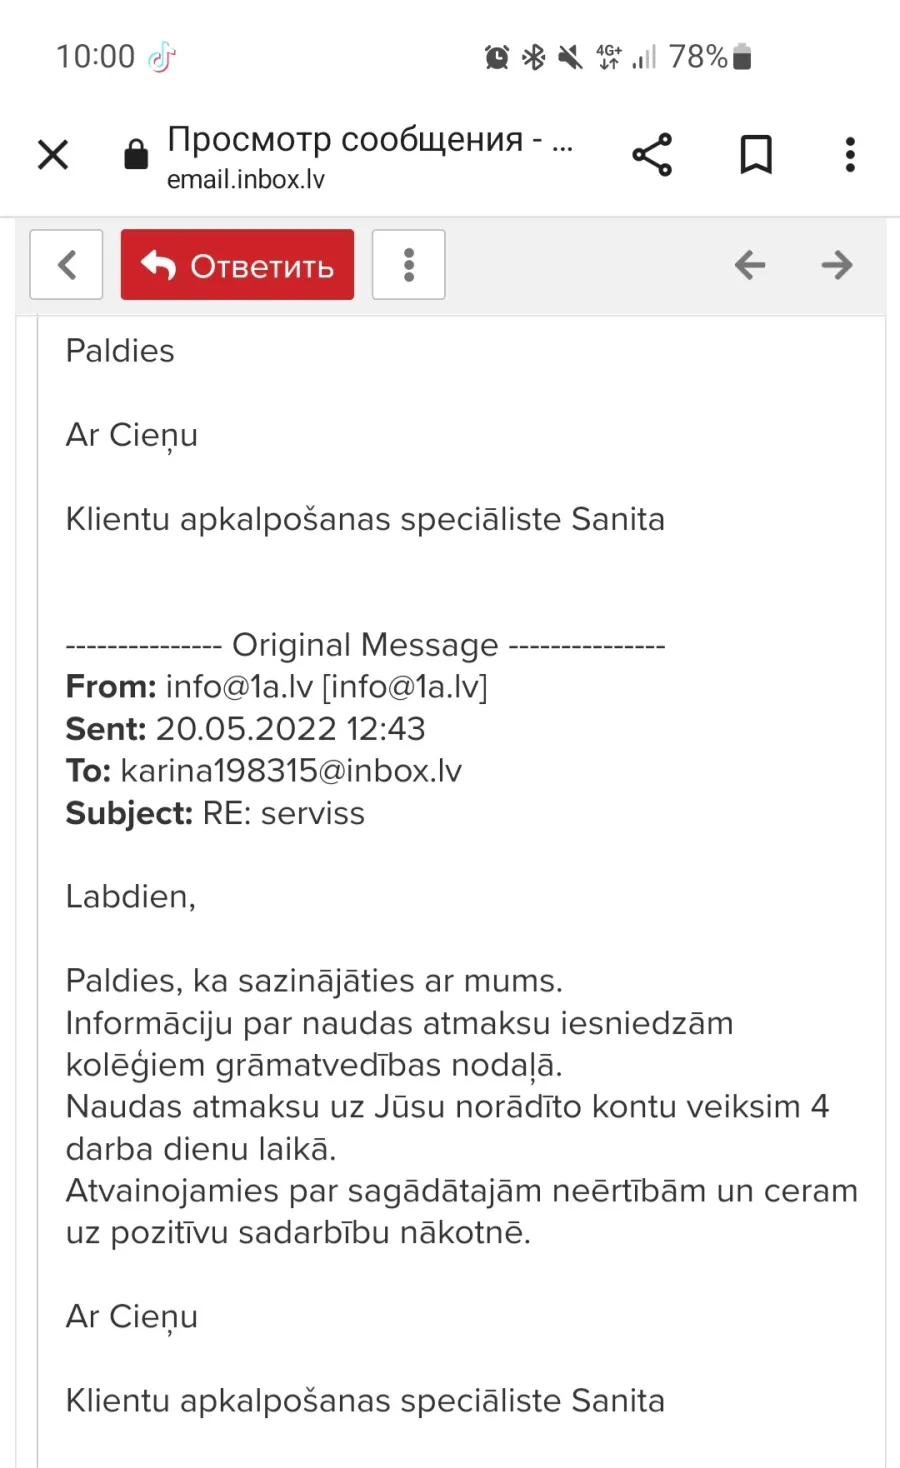Image resolution: width=900 pixels, height=1468 pixels.
Task: Tap the muted sound status icon
Action: [x=570, y=57]
